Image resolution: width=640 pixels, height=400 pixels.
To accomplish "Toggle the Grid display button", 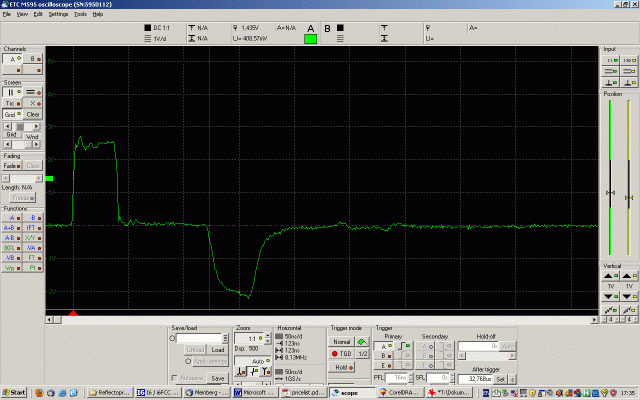I will tap(11, 114).
